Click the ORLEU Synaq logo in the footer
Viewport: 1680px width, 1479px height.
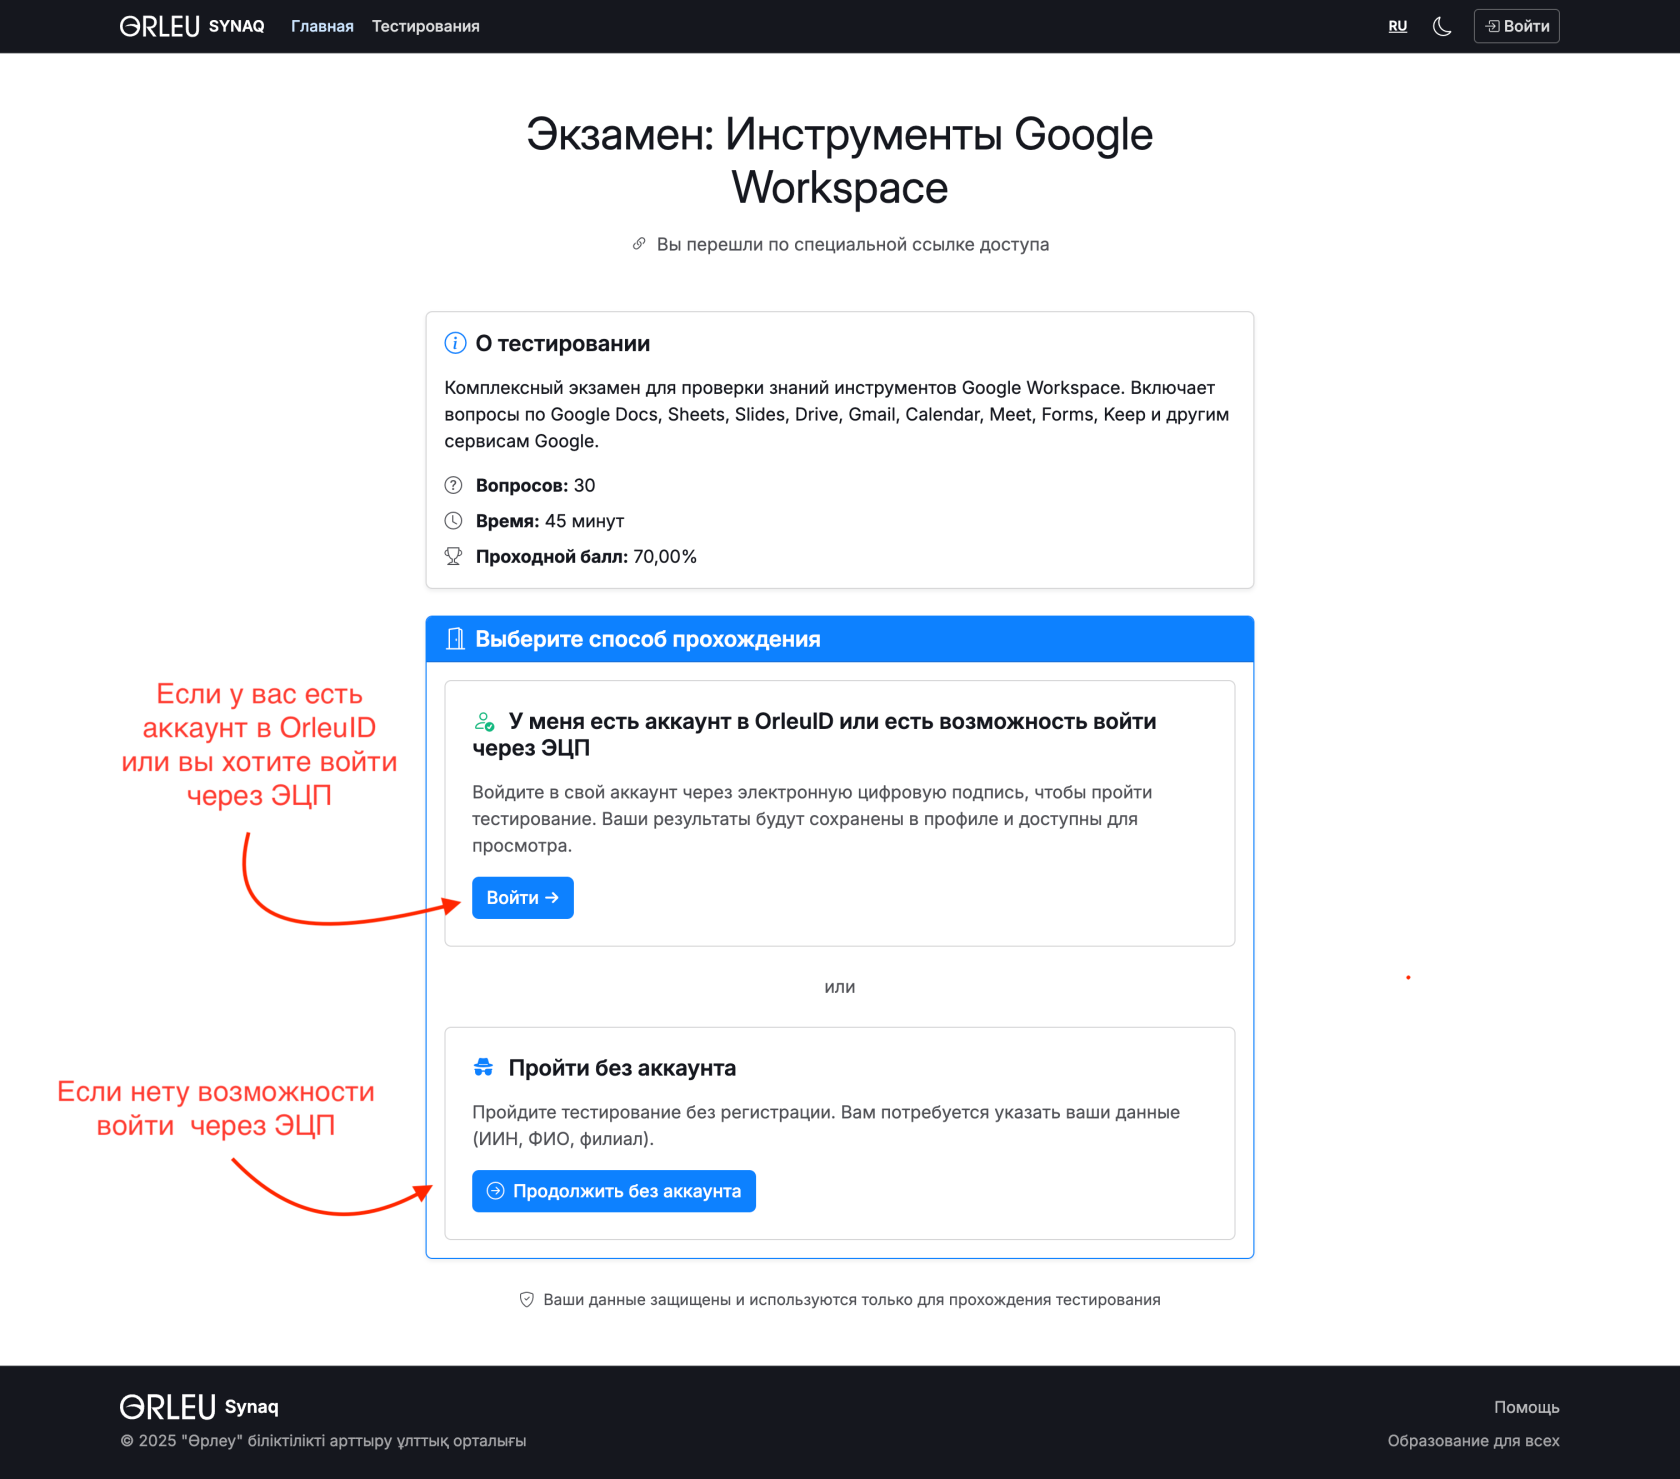pyautogui.click(x=199, y=1405)
